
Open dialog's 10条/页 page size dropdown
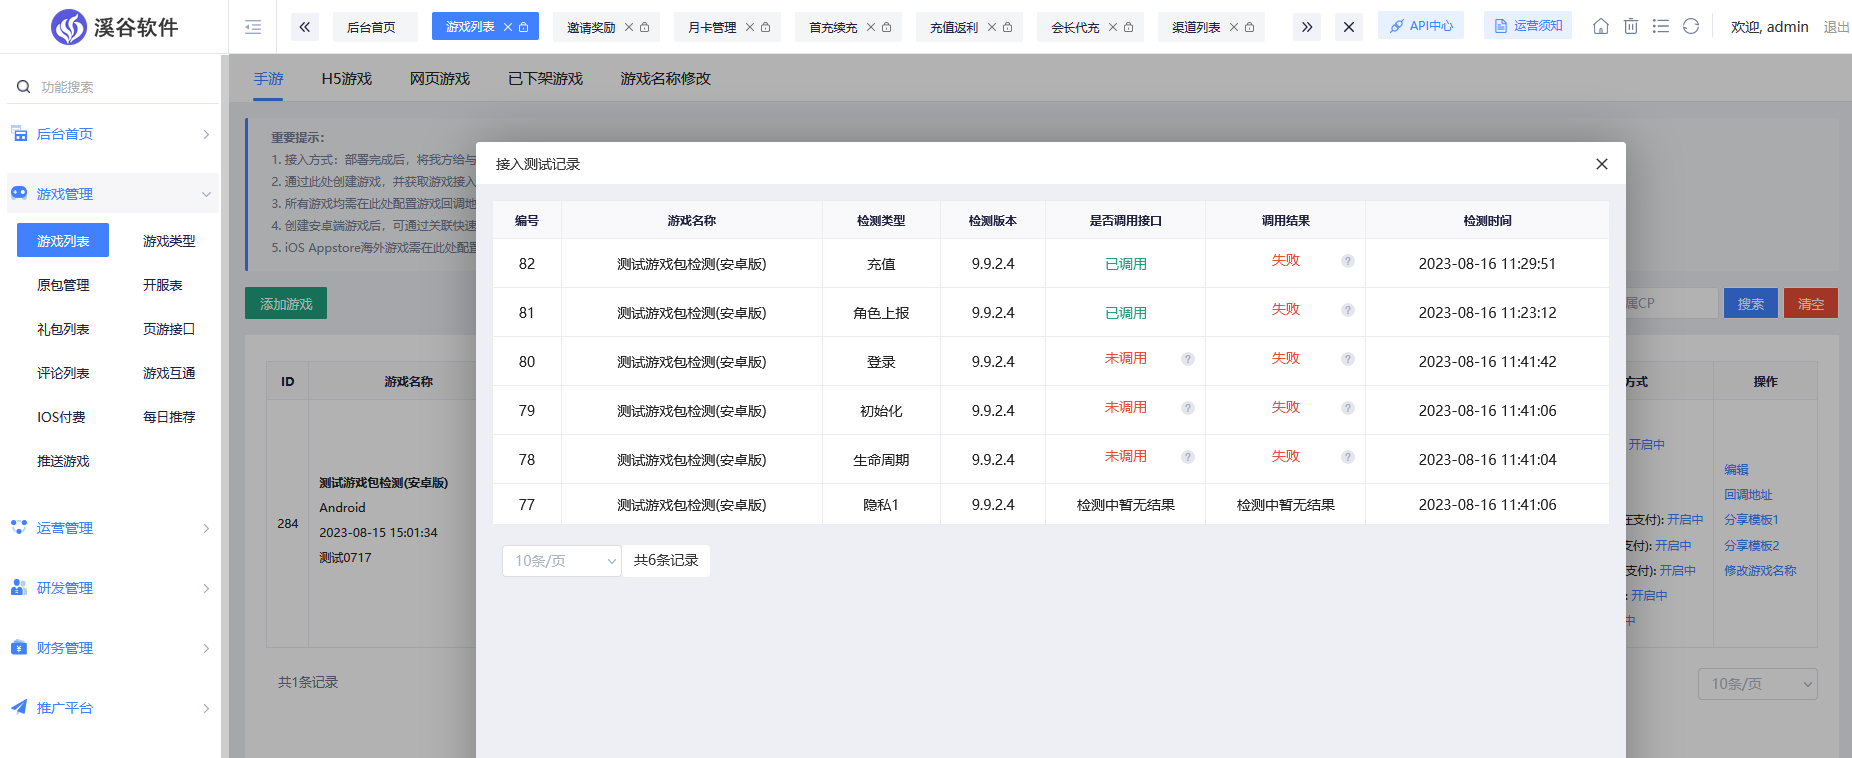coord(562,561)
